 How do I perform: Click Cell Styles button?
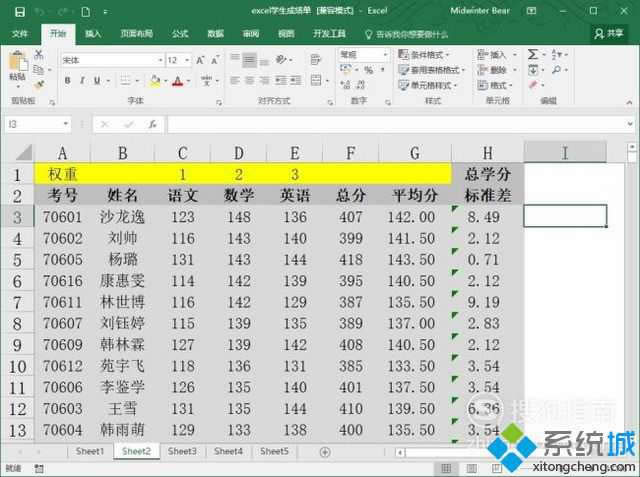coord(428,85)
